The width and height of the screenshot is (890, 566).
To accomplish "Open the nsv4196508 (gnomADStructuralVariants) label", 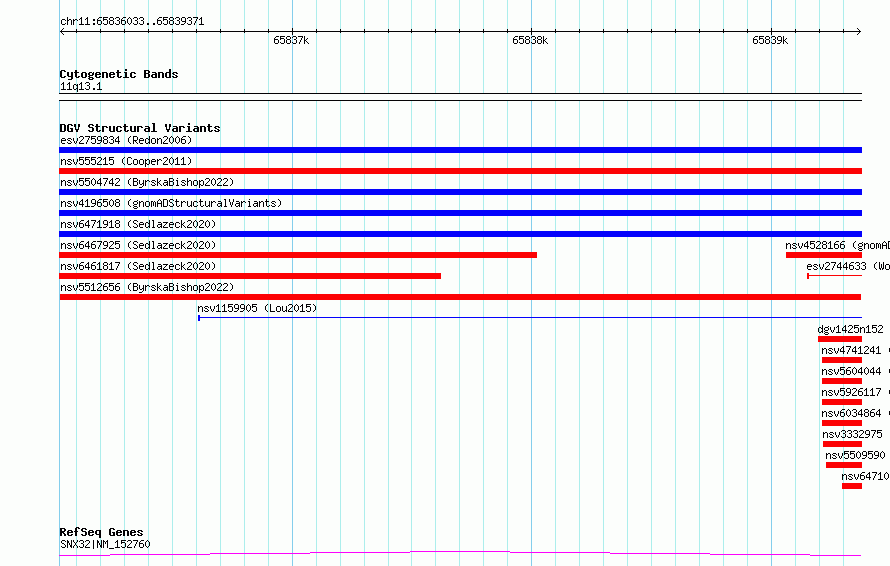I will click(x=171, y=203).
